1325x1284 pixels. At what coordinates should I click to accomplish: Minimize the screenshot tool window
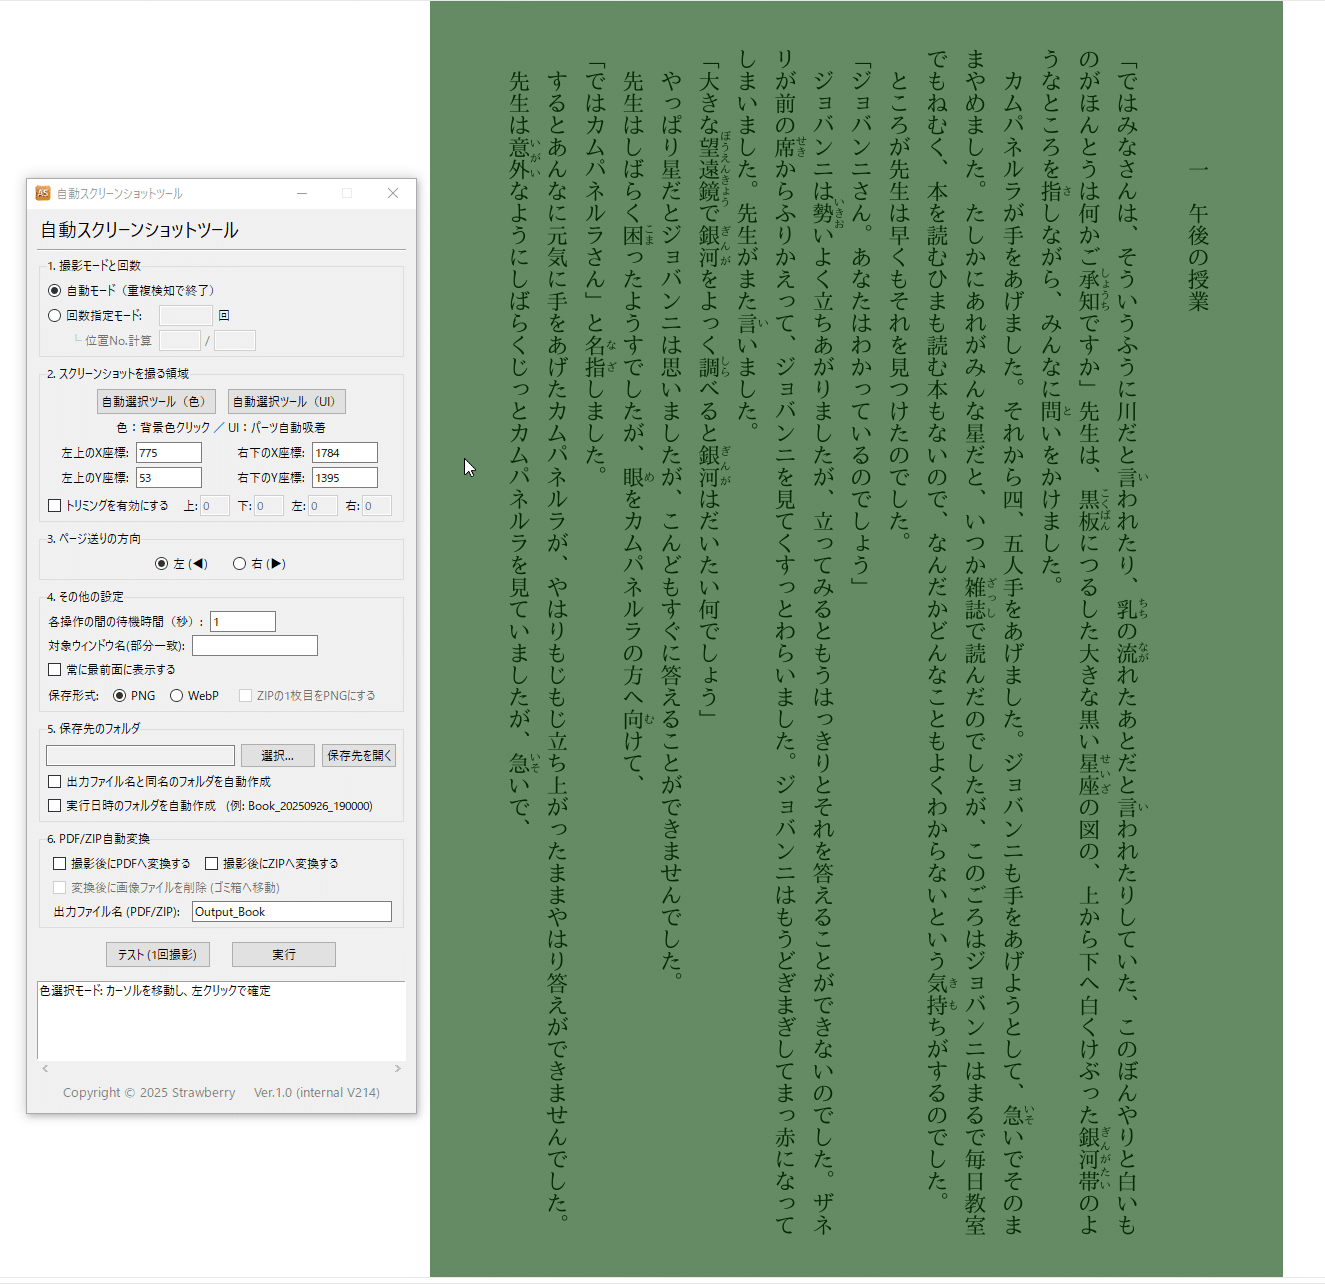pos(302,193)
